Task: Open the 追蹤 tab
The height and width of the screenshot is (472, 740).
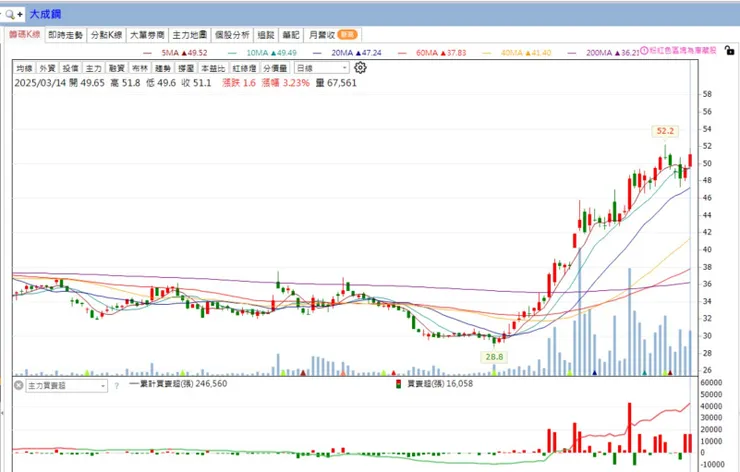Action: [x=266, y=35]
